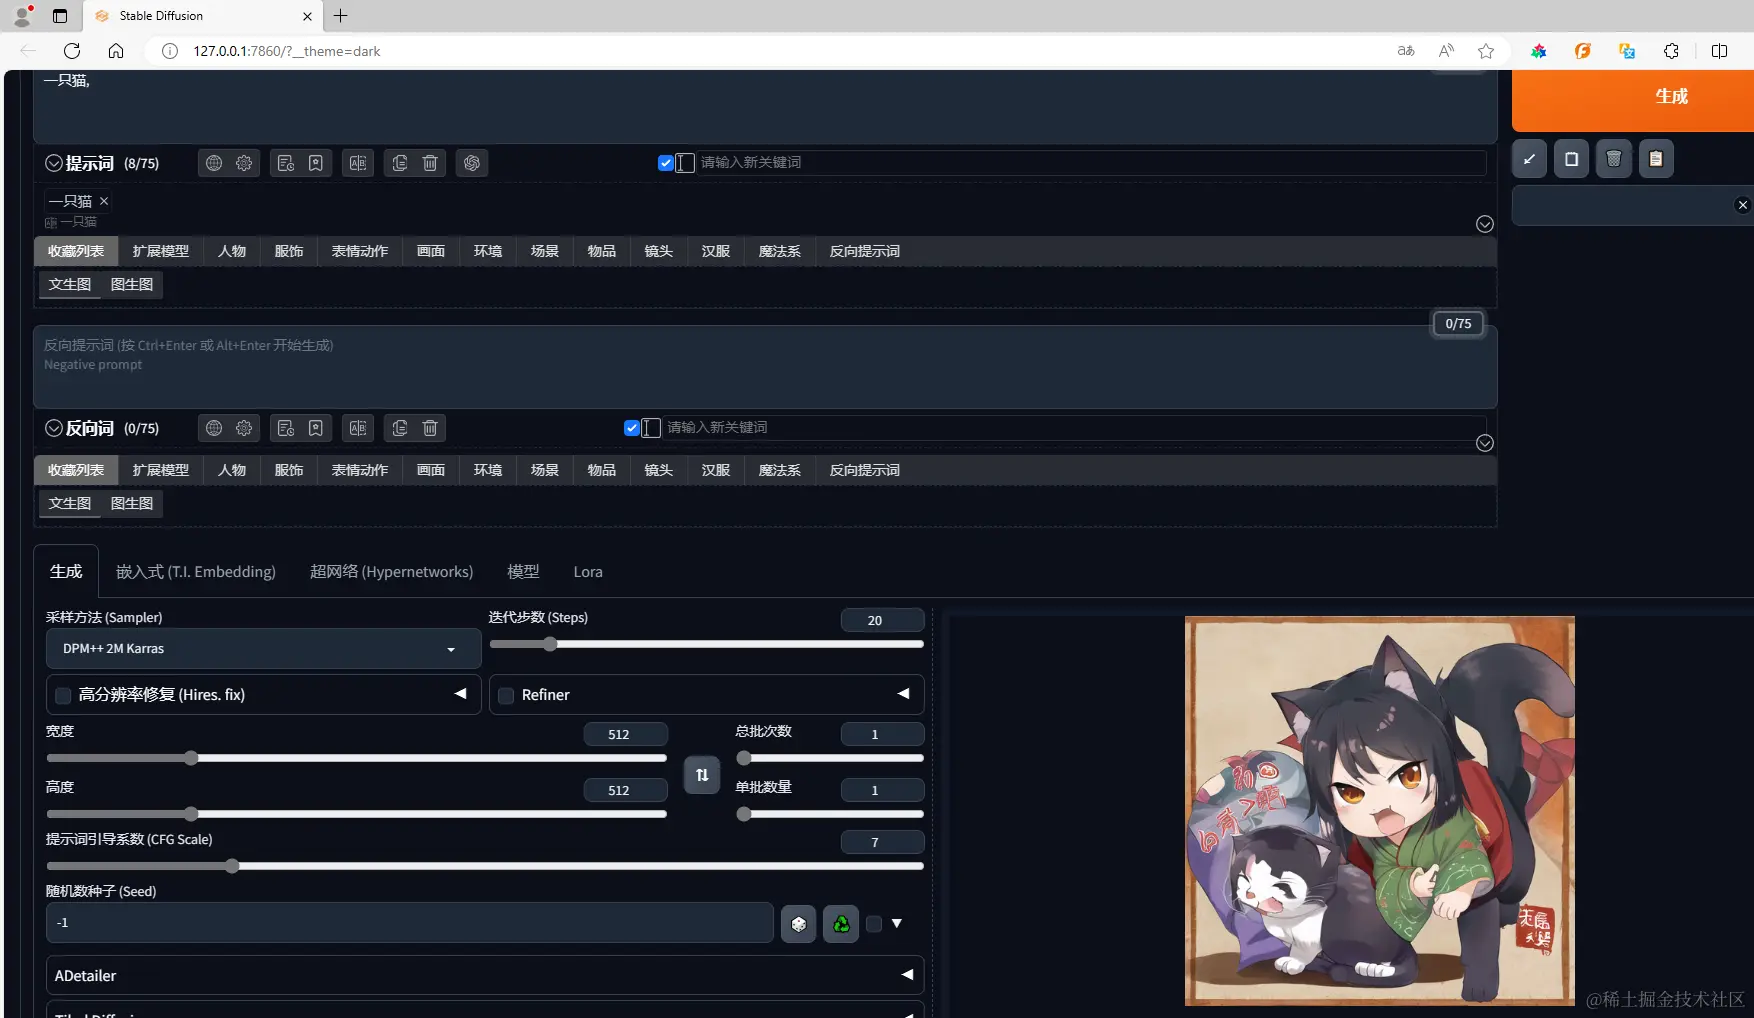The width and height of the screenshot is (1754, 1018).
Task: Collapse the 反向词 section circle chevron
Action: coord(54,428)
